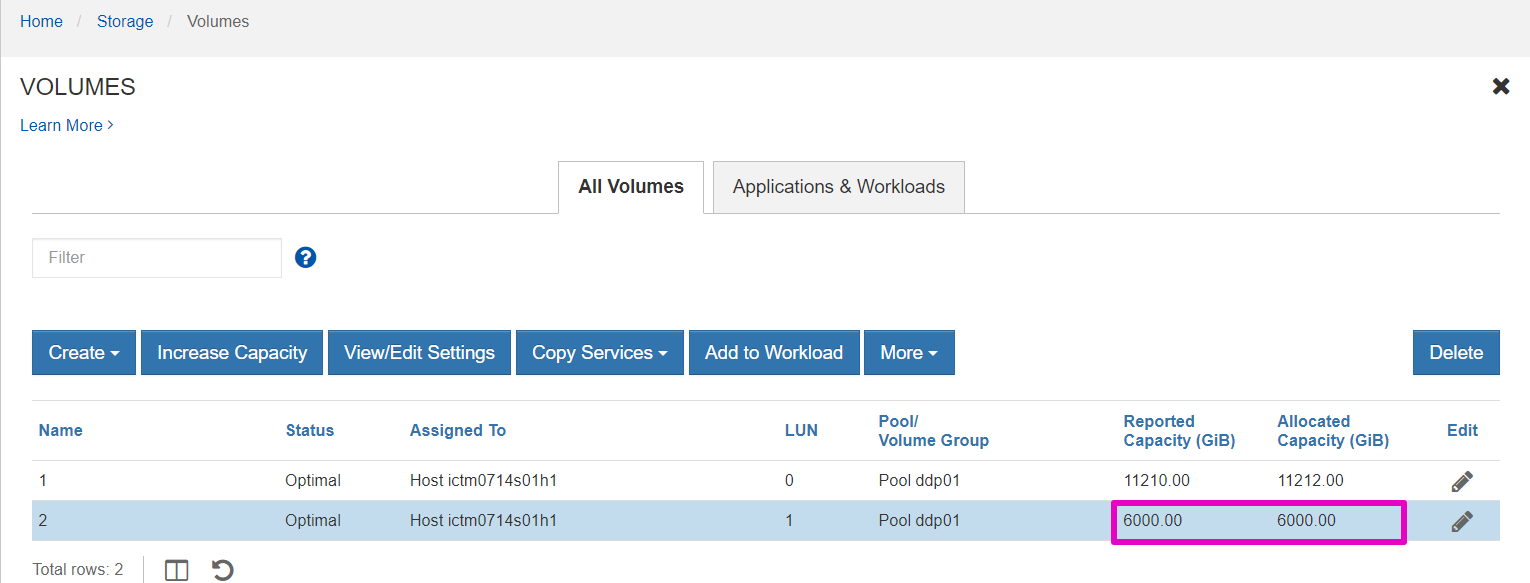
Task: Open the Learn More link
Action: [67, 125]
